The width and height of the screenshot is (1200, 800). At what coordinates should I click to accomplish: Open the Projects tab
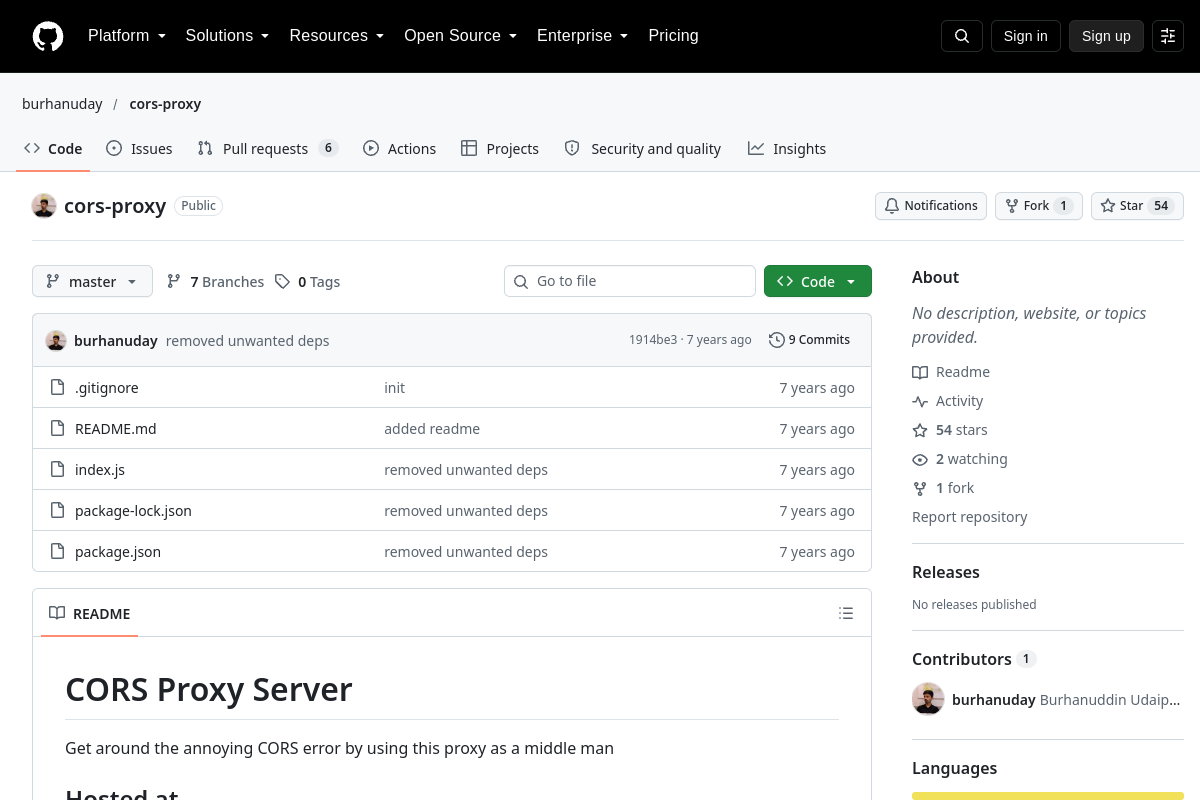500,148
